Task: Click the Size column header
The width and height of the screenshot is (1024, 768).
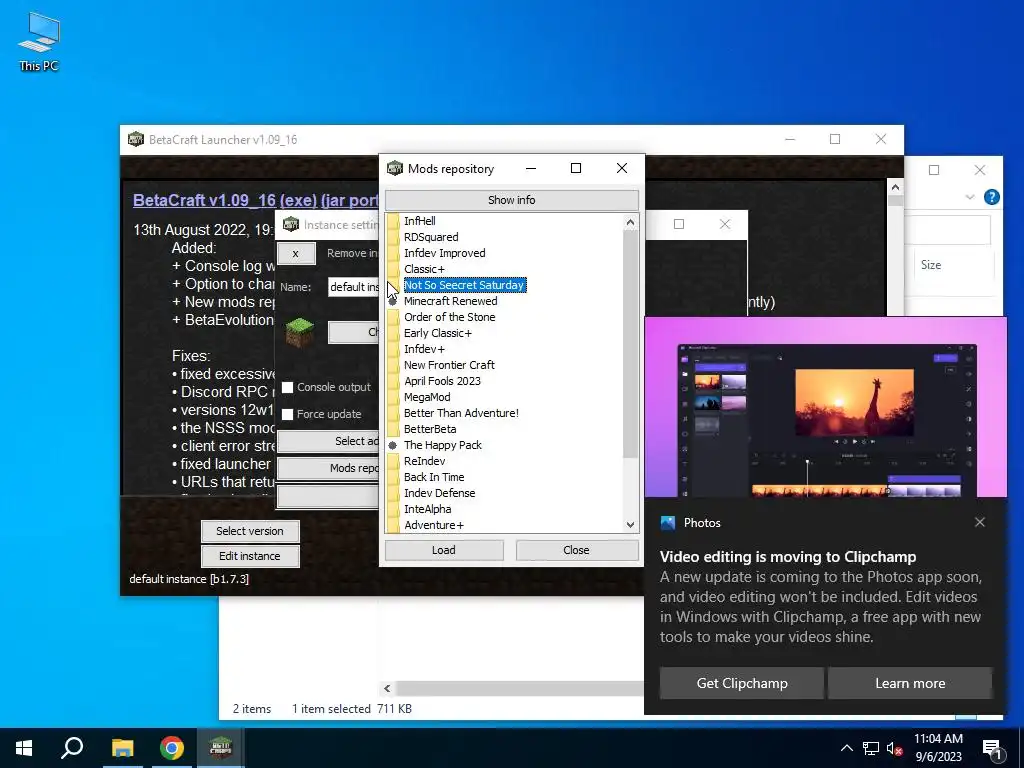Action: point(931,264)
